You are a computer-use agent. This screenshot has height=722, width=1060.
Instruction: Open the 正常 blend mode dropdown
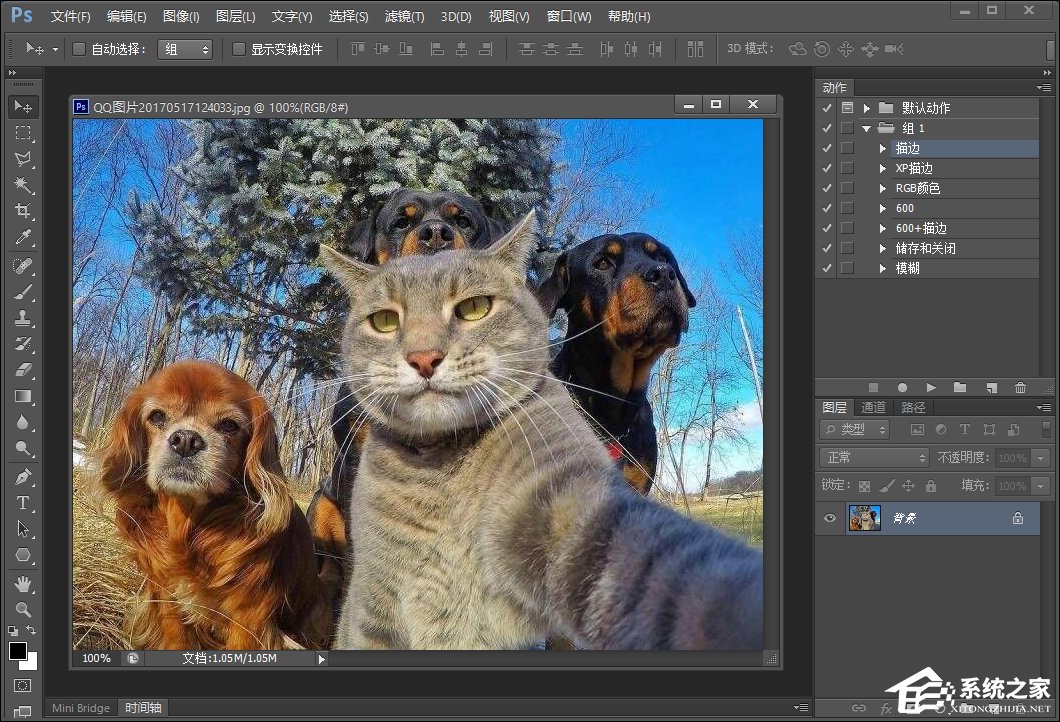coord(875,457)
